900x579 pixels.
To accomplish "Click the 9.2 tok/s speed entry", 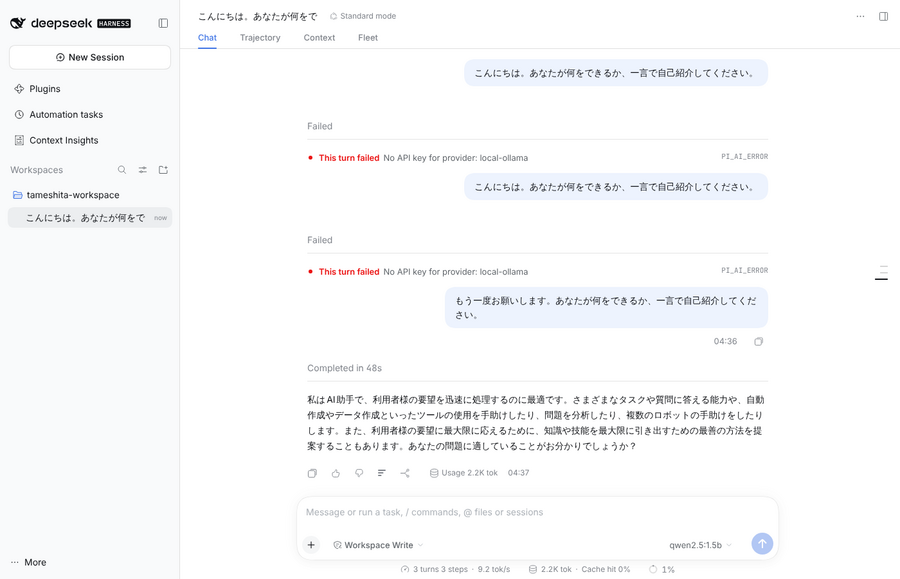I will [x=494, y=569].
